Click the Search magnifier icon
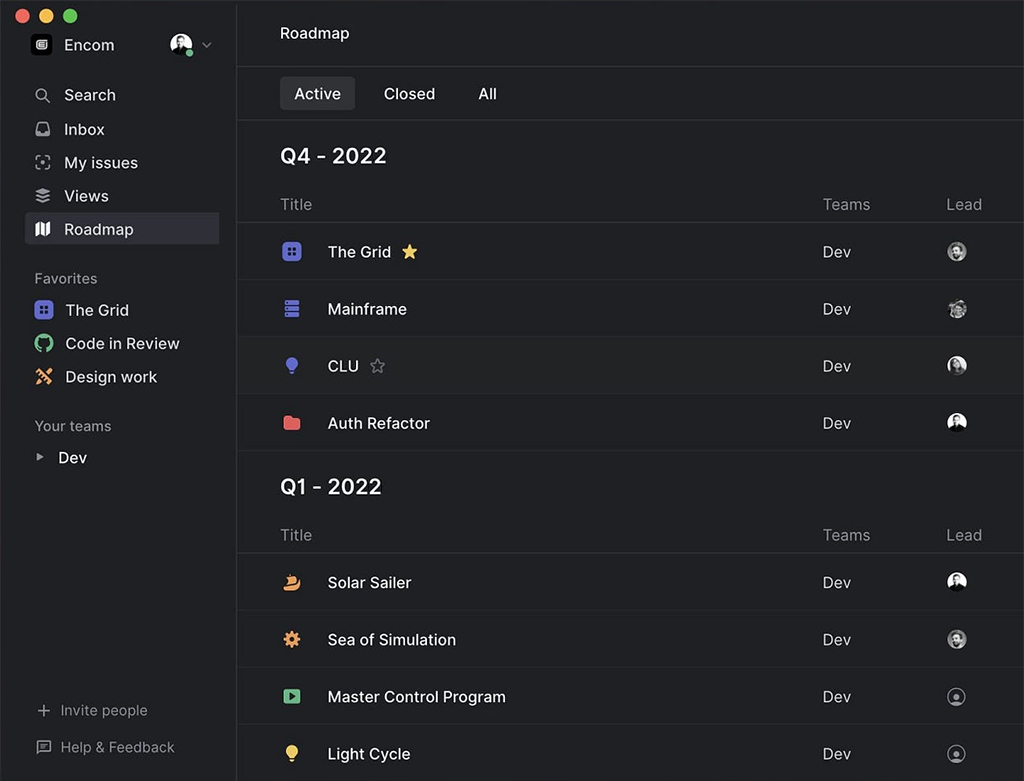Screen dimensions: 1024x781 [x=42, y=95]
